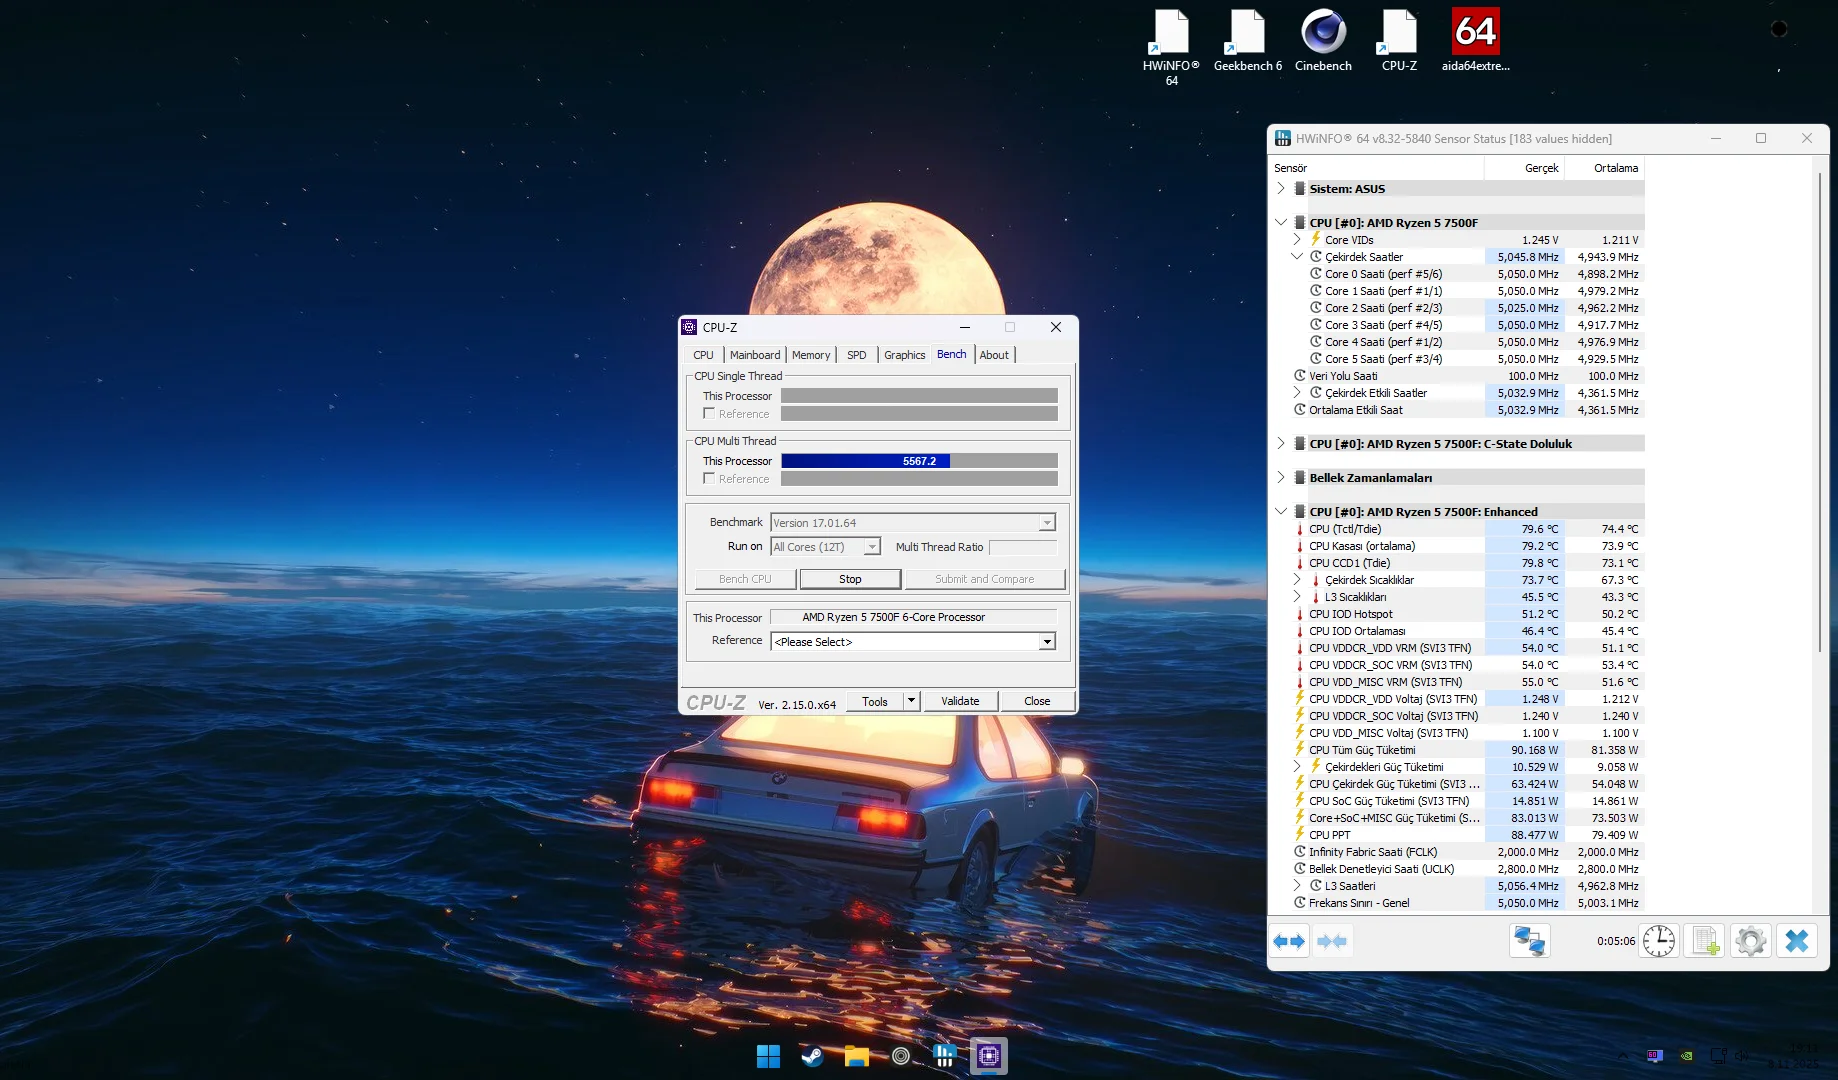
Task: Click the Validate button
Action: [959, 701]
